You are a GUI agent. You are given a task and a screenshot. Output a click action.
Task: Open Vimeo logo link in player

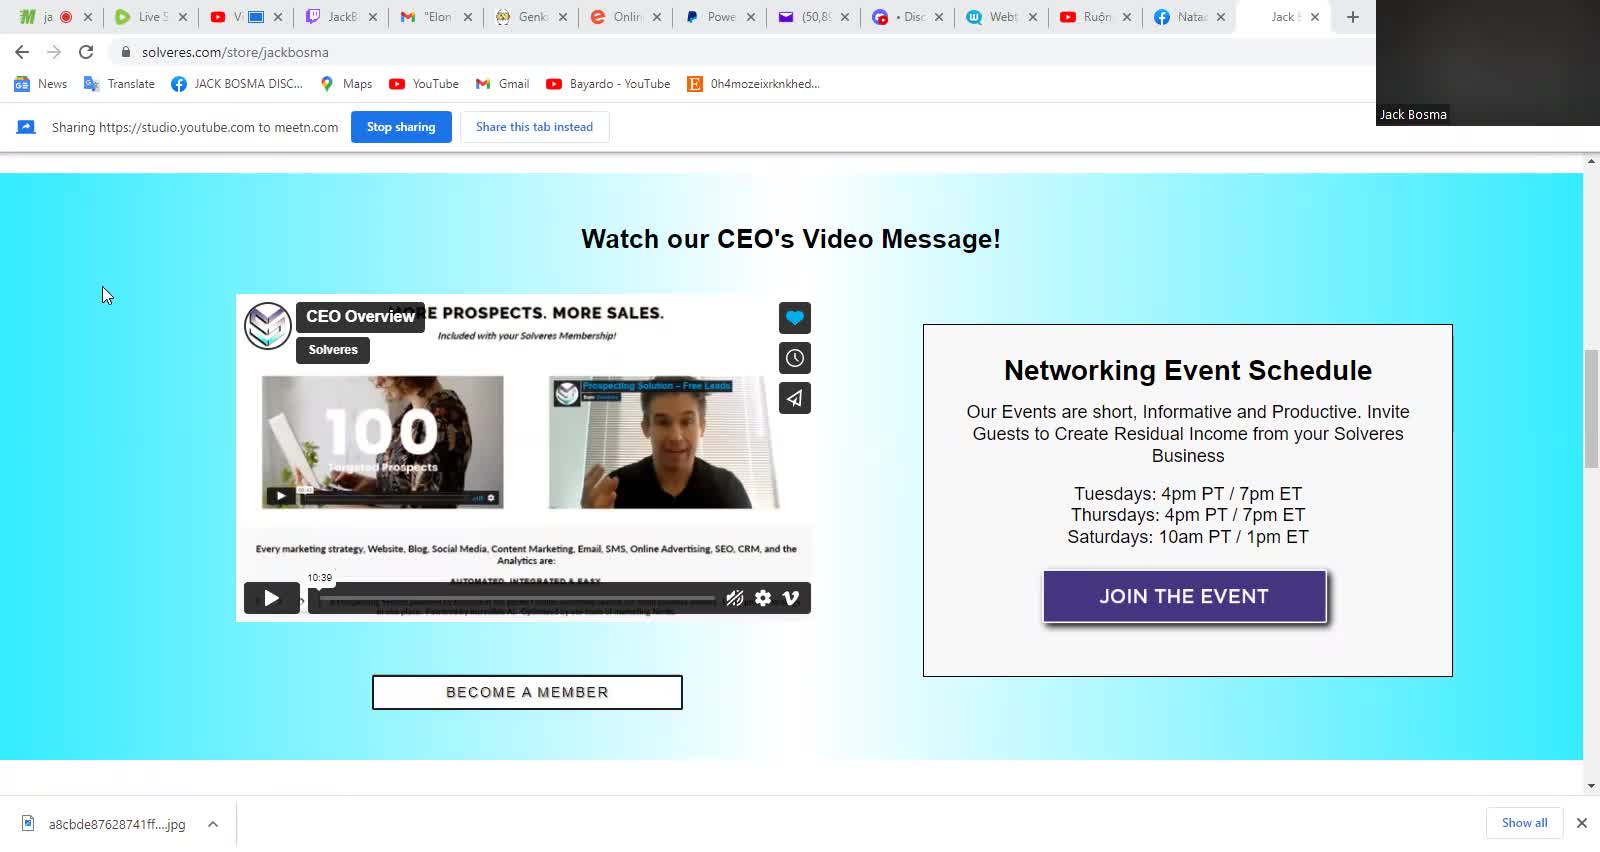tap(791, 598)
